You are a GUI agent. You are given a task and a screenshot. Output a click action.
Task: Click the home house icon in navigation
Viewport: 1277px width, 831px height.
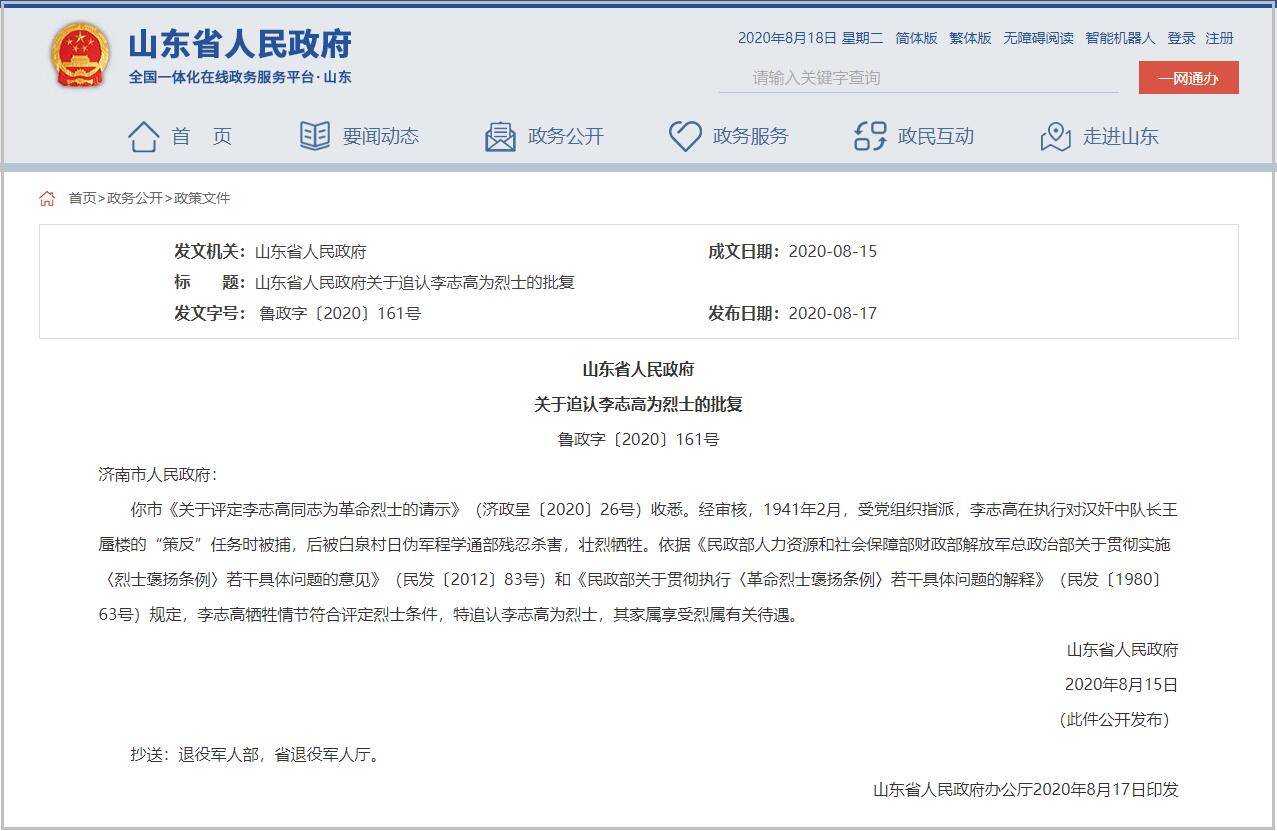(143, 137)
